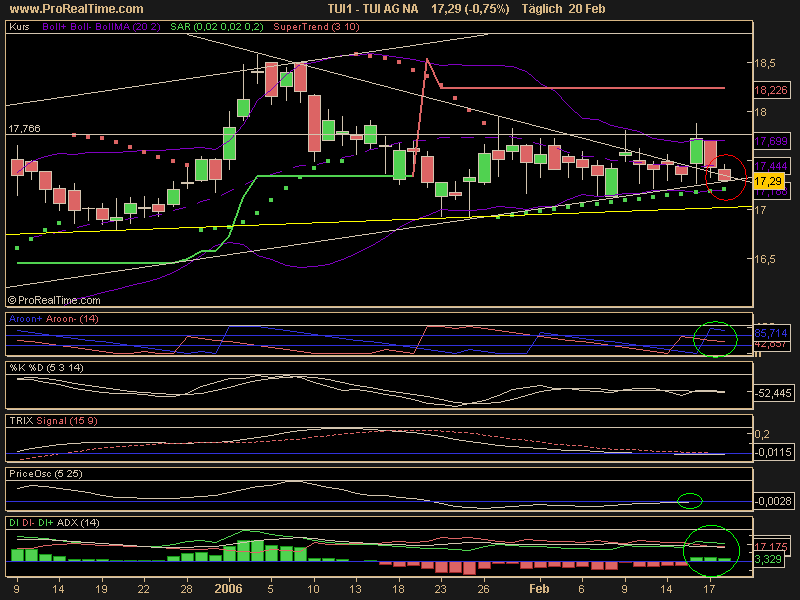Click the 17,175 ADX panel value tag
Viewport: 800px width, 600px height.
tap(771, 546)
